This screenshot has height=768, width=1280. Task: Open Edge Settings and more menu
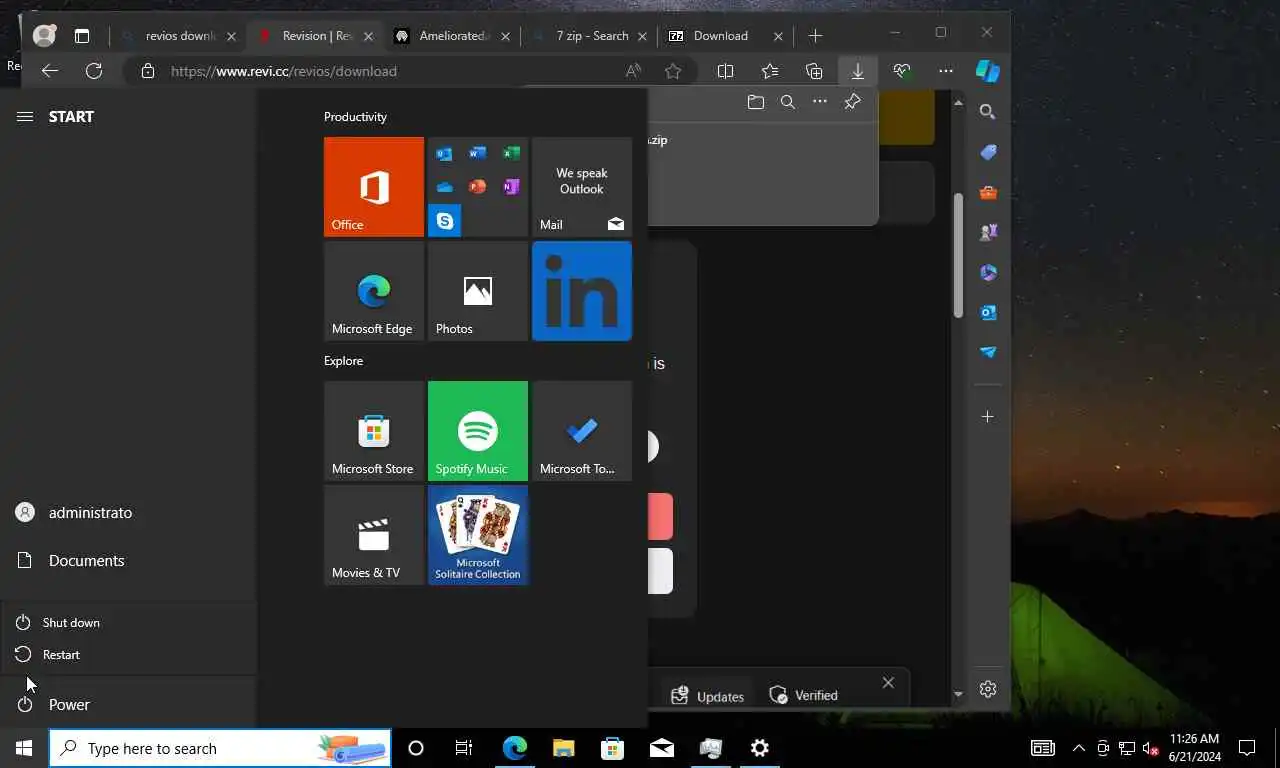pyautogui.click(x=946, y=71)
